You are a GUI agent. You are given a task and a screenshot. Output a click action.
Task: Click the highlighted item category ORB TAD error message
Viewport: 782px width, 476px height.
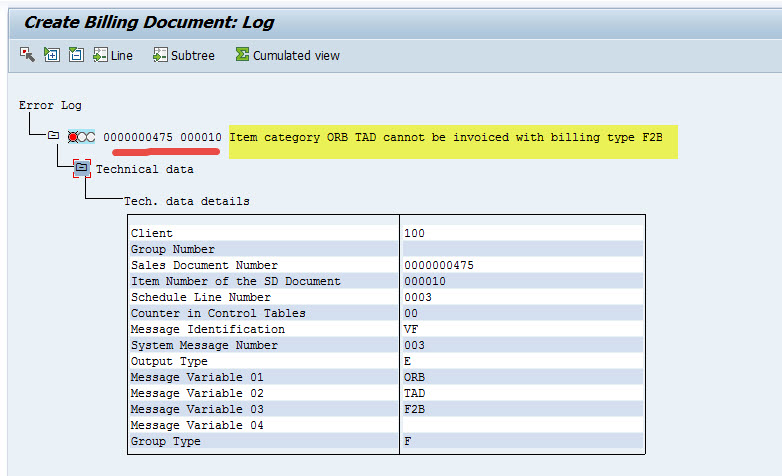pyautogui.click(x=446, y=137)
